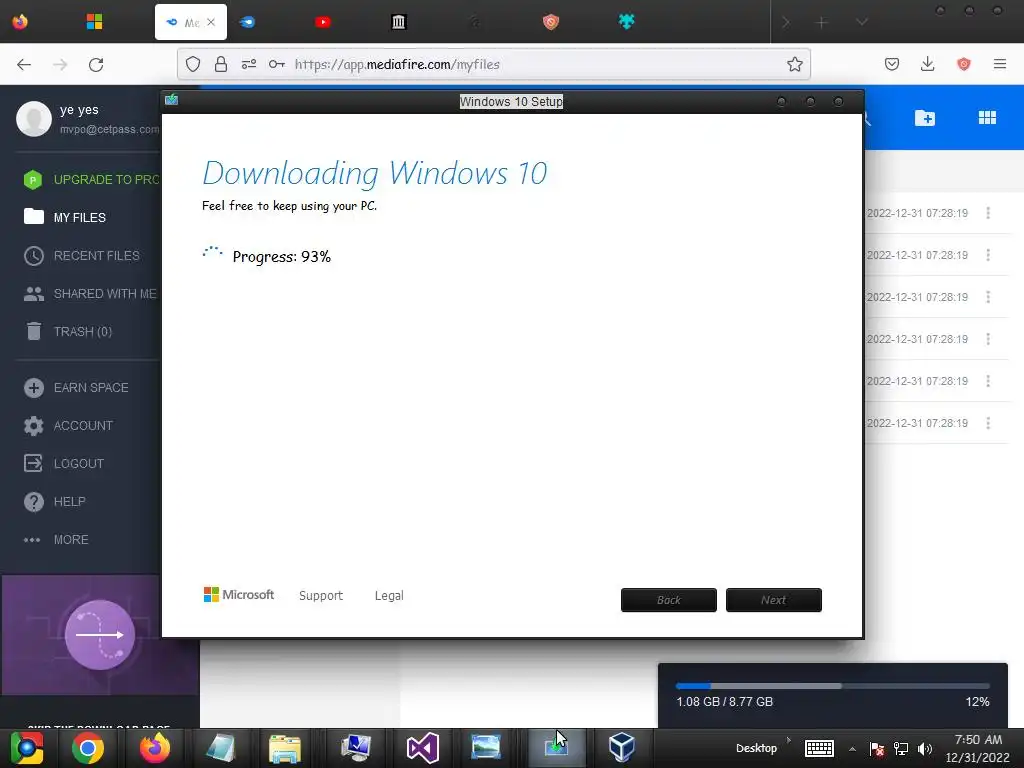Open the network tray icon
The width and height of the screenshot is (1024, 768).
[901, 749]
